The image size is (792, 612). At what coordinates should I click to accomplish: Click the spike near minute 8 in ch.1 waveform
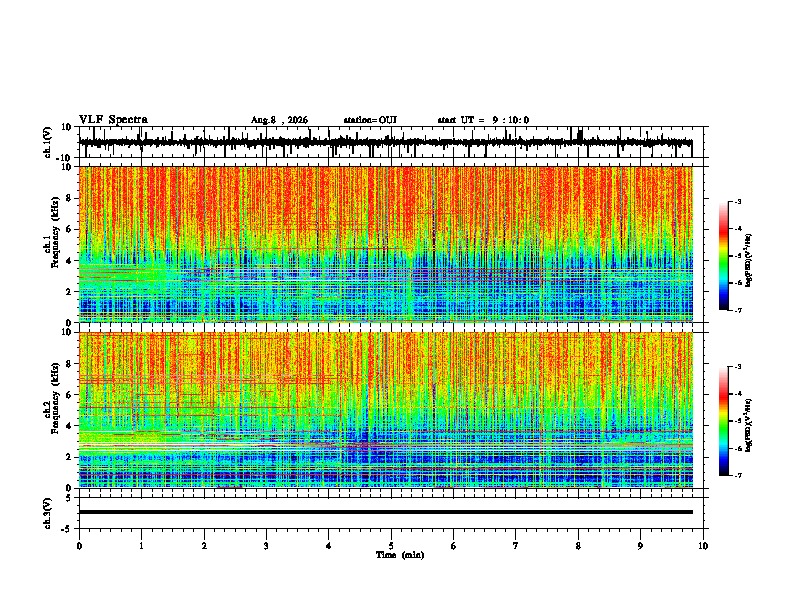[580, 136]
